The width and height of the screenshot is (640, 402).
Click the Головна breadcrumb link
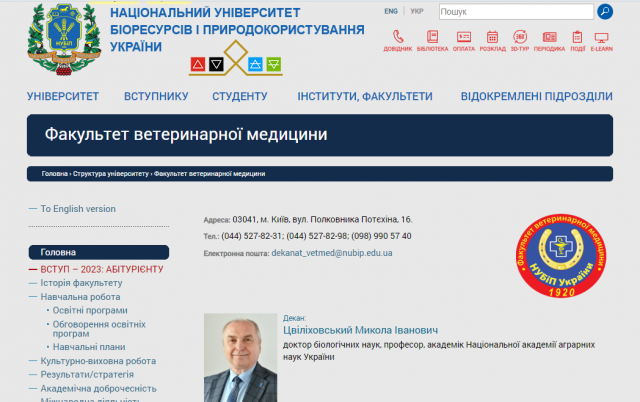(55, 174)
